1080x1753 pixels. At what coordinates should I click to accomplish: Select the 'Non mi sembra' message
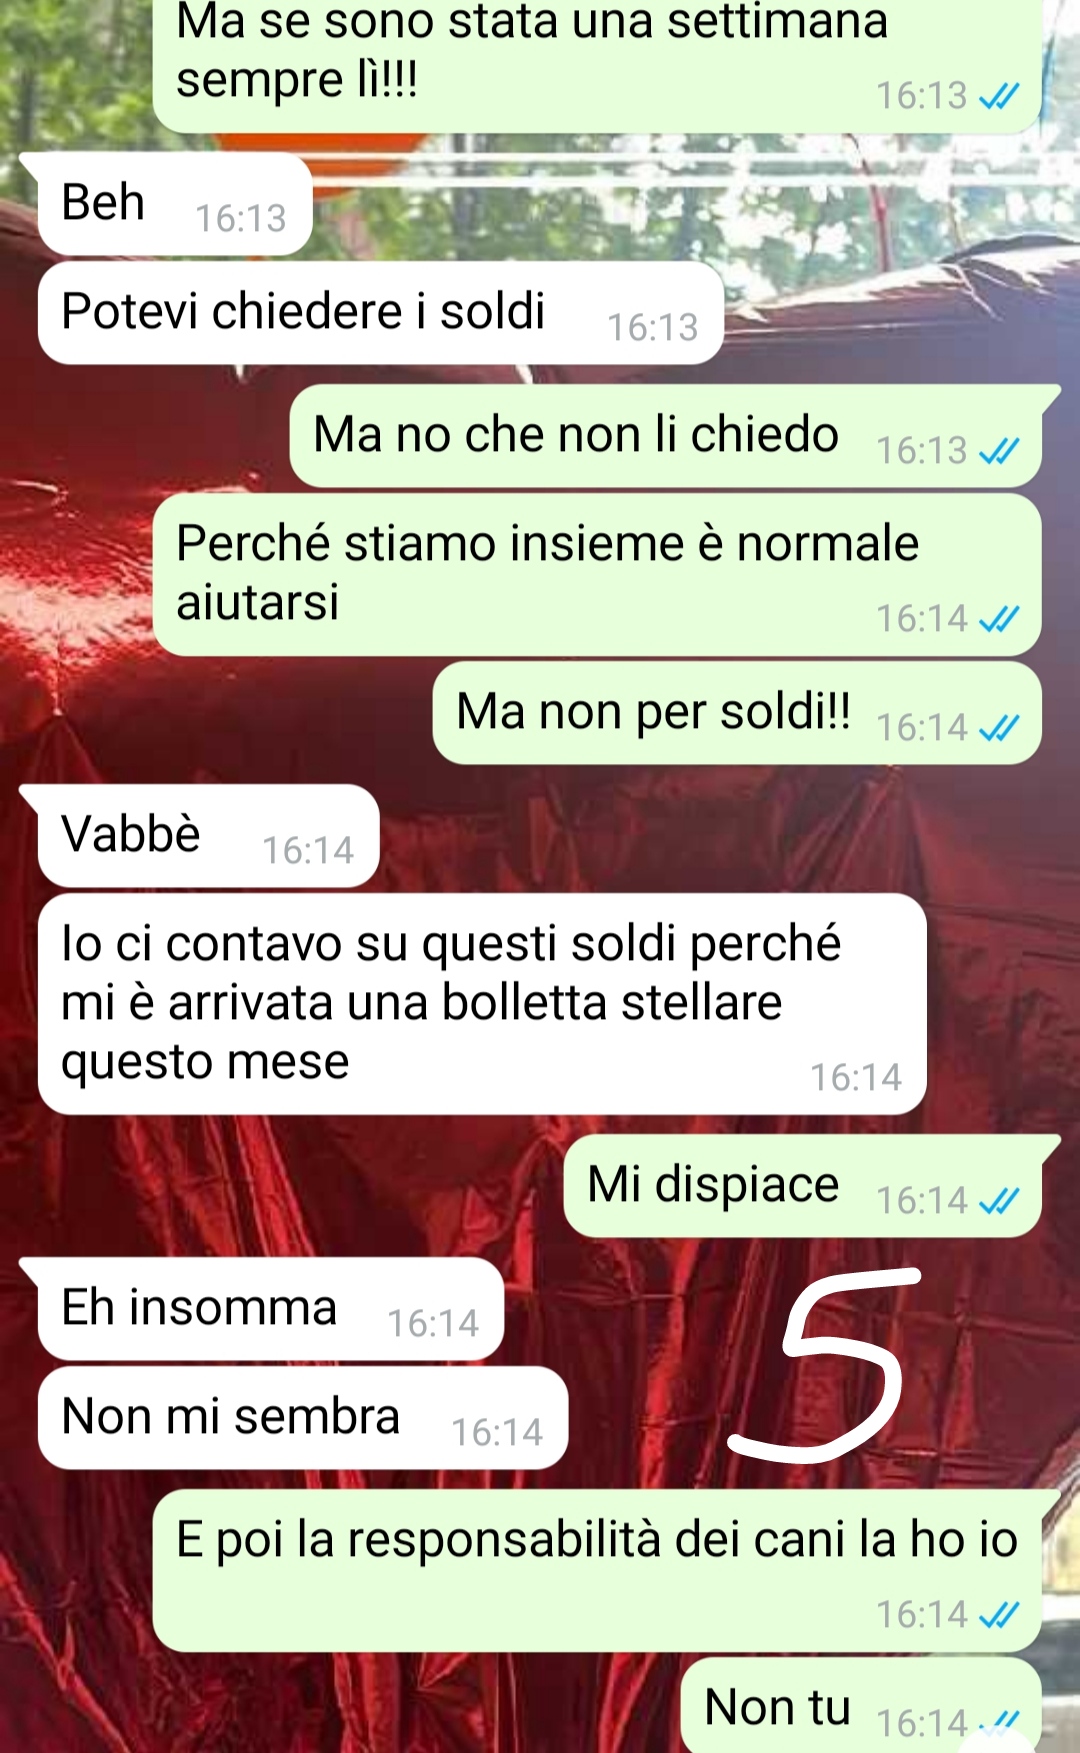point(303,1418)
